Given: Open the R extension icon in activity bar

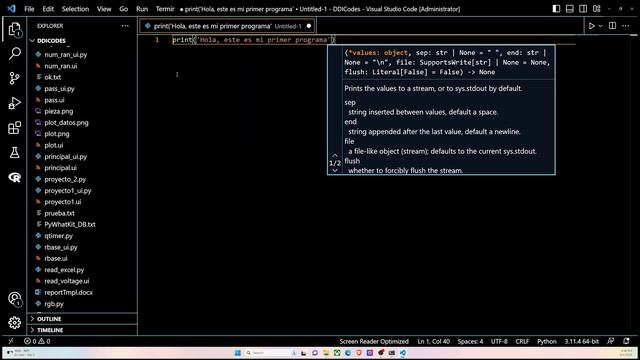Looking at the screenshot, I should click(15, 178).
